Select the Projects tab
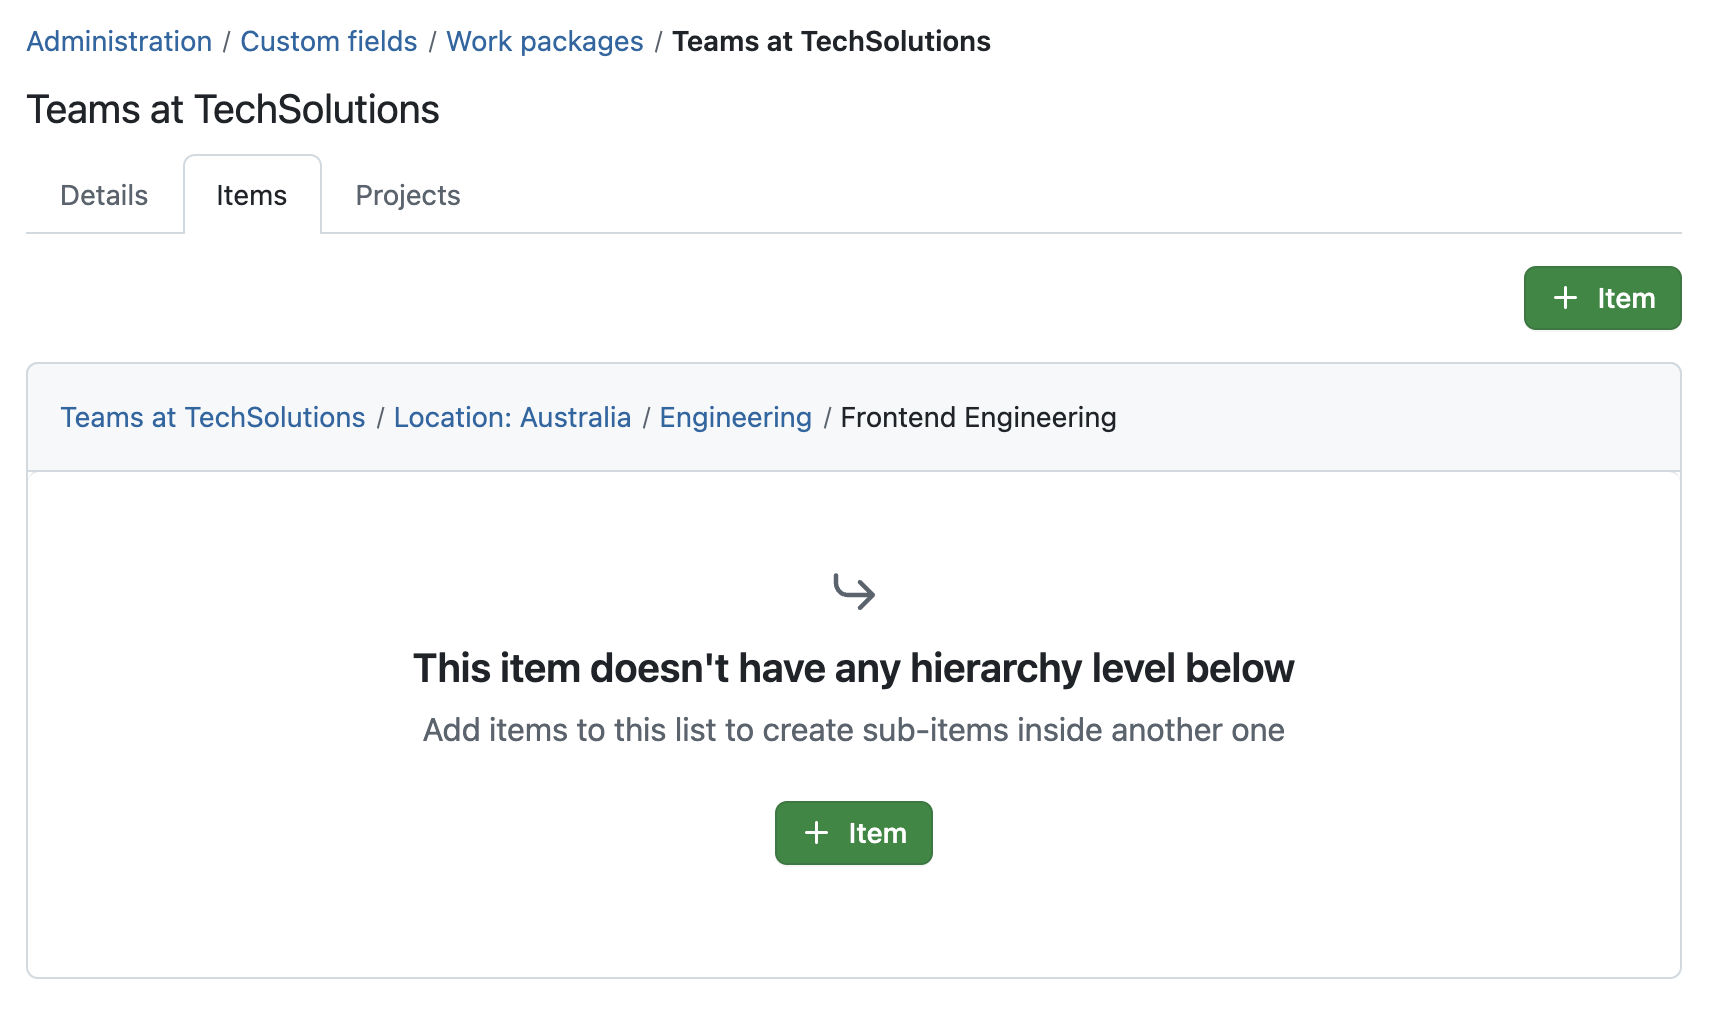1712x1014 pixels. [407, 195]
